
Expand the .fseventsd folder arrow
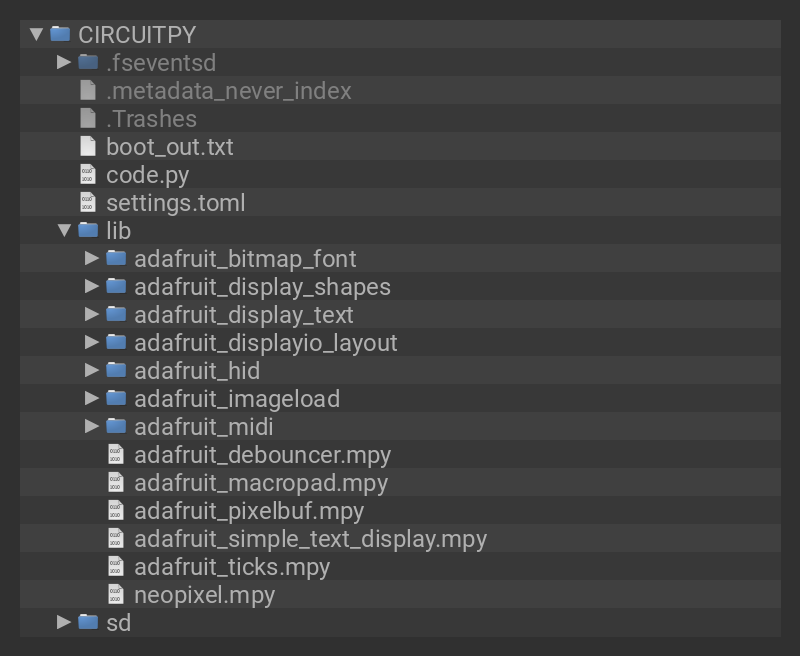coord(64,62)
